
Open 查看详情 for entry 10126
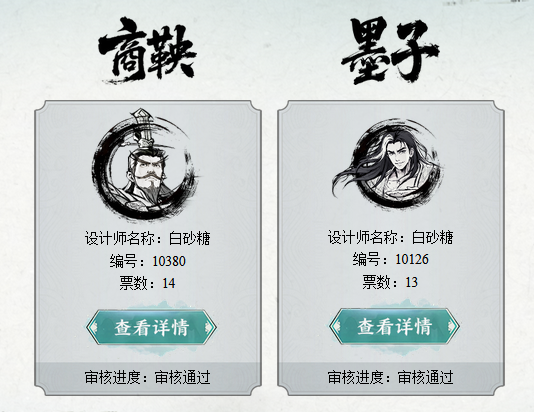(394, 326)
